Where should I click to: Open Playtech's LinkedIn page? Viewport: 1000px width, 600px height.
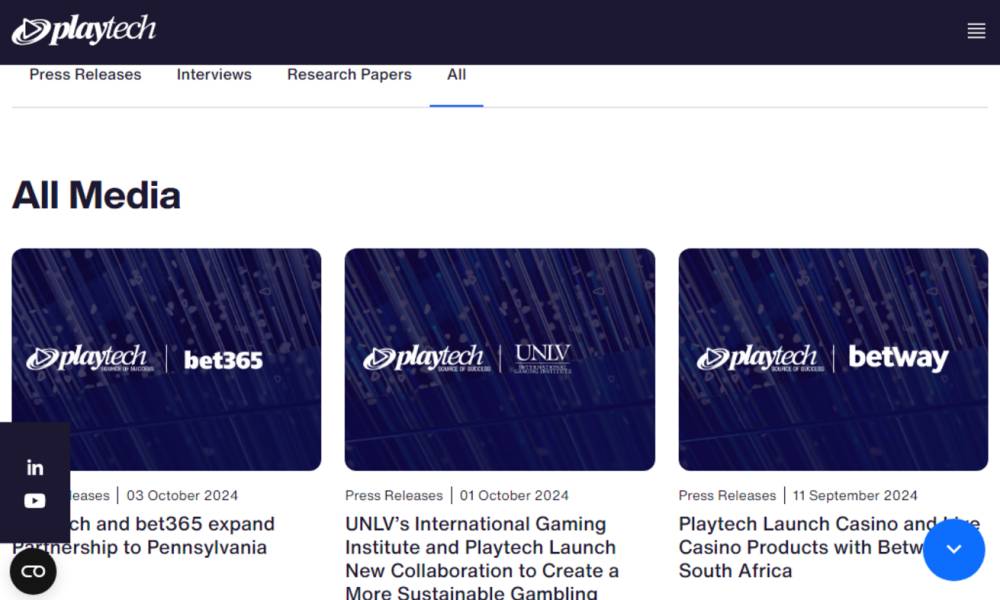(35, 467)
